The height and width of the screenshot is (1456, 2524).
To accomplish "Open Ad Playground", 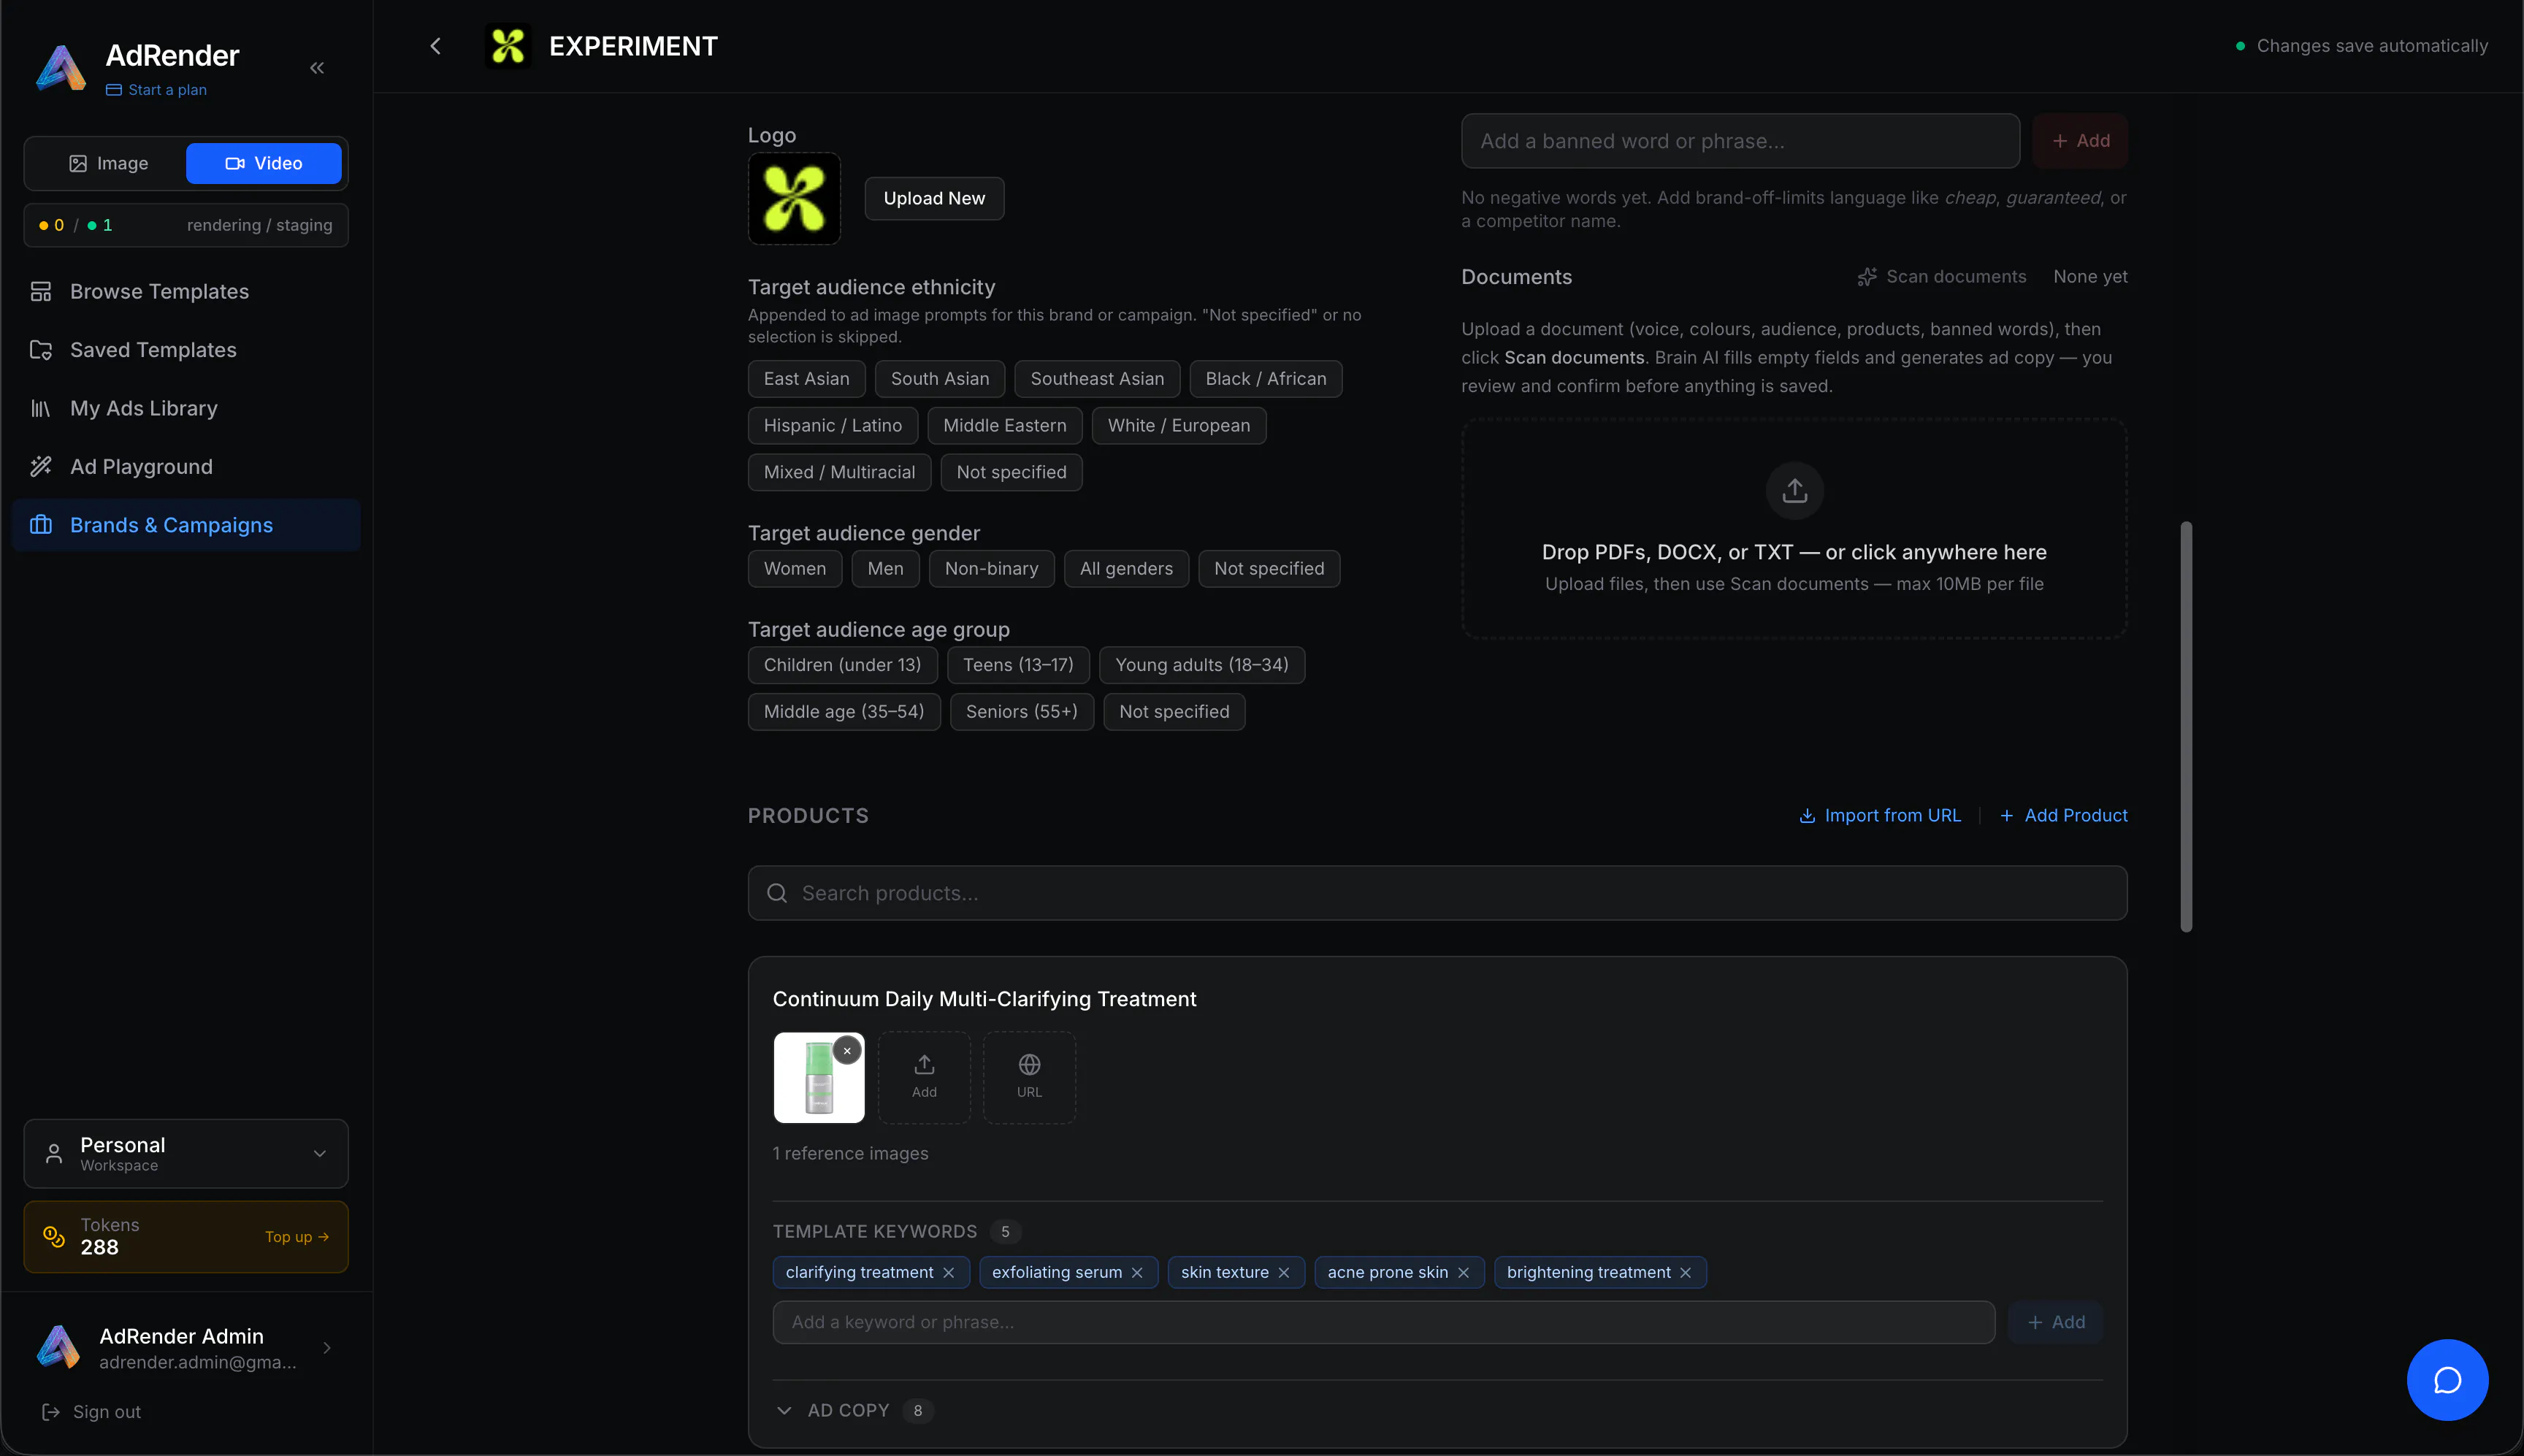I will tap(186, 466).
